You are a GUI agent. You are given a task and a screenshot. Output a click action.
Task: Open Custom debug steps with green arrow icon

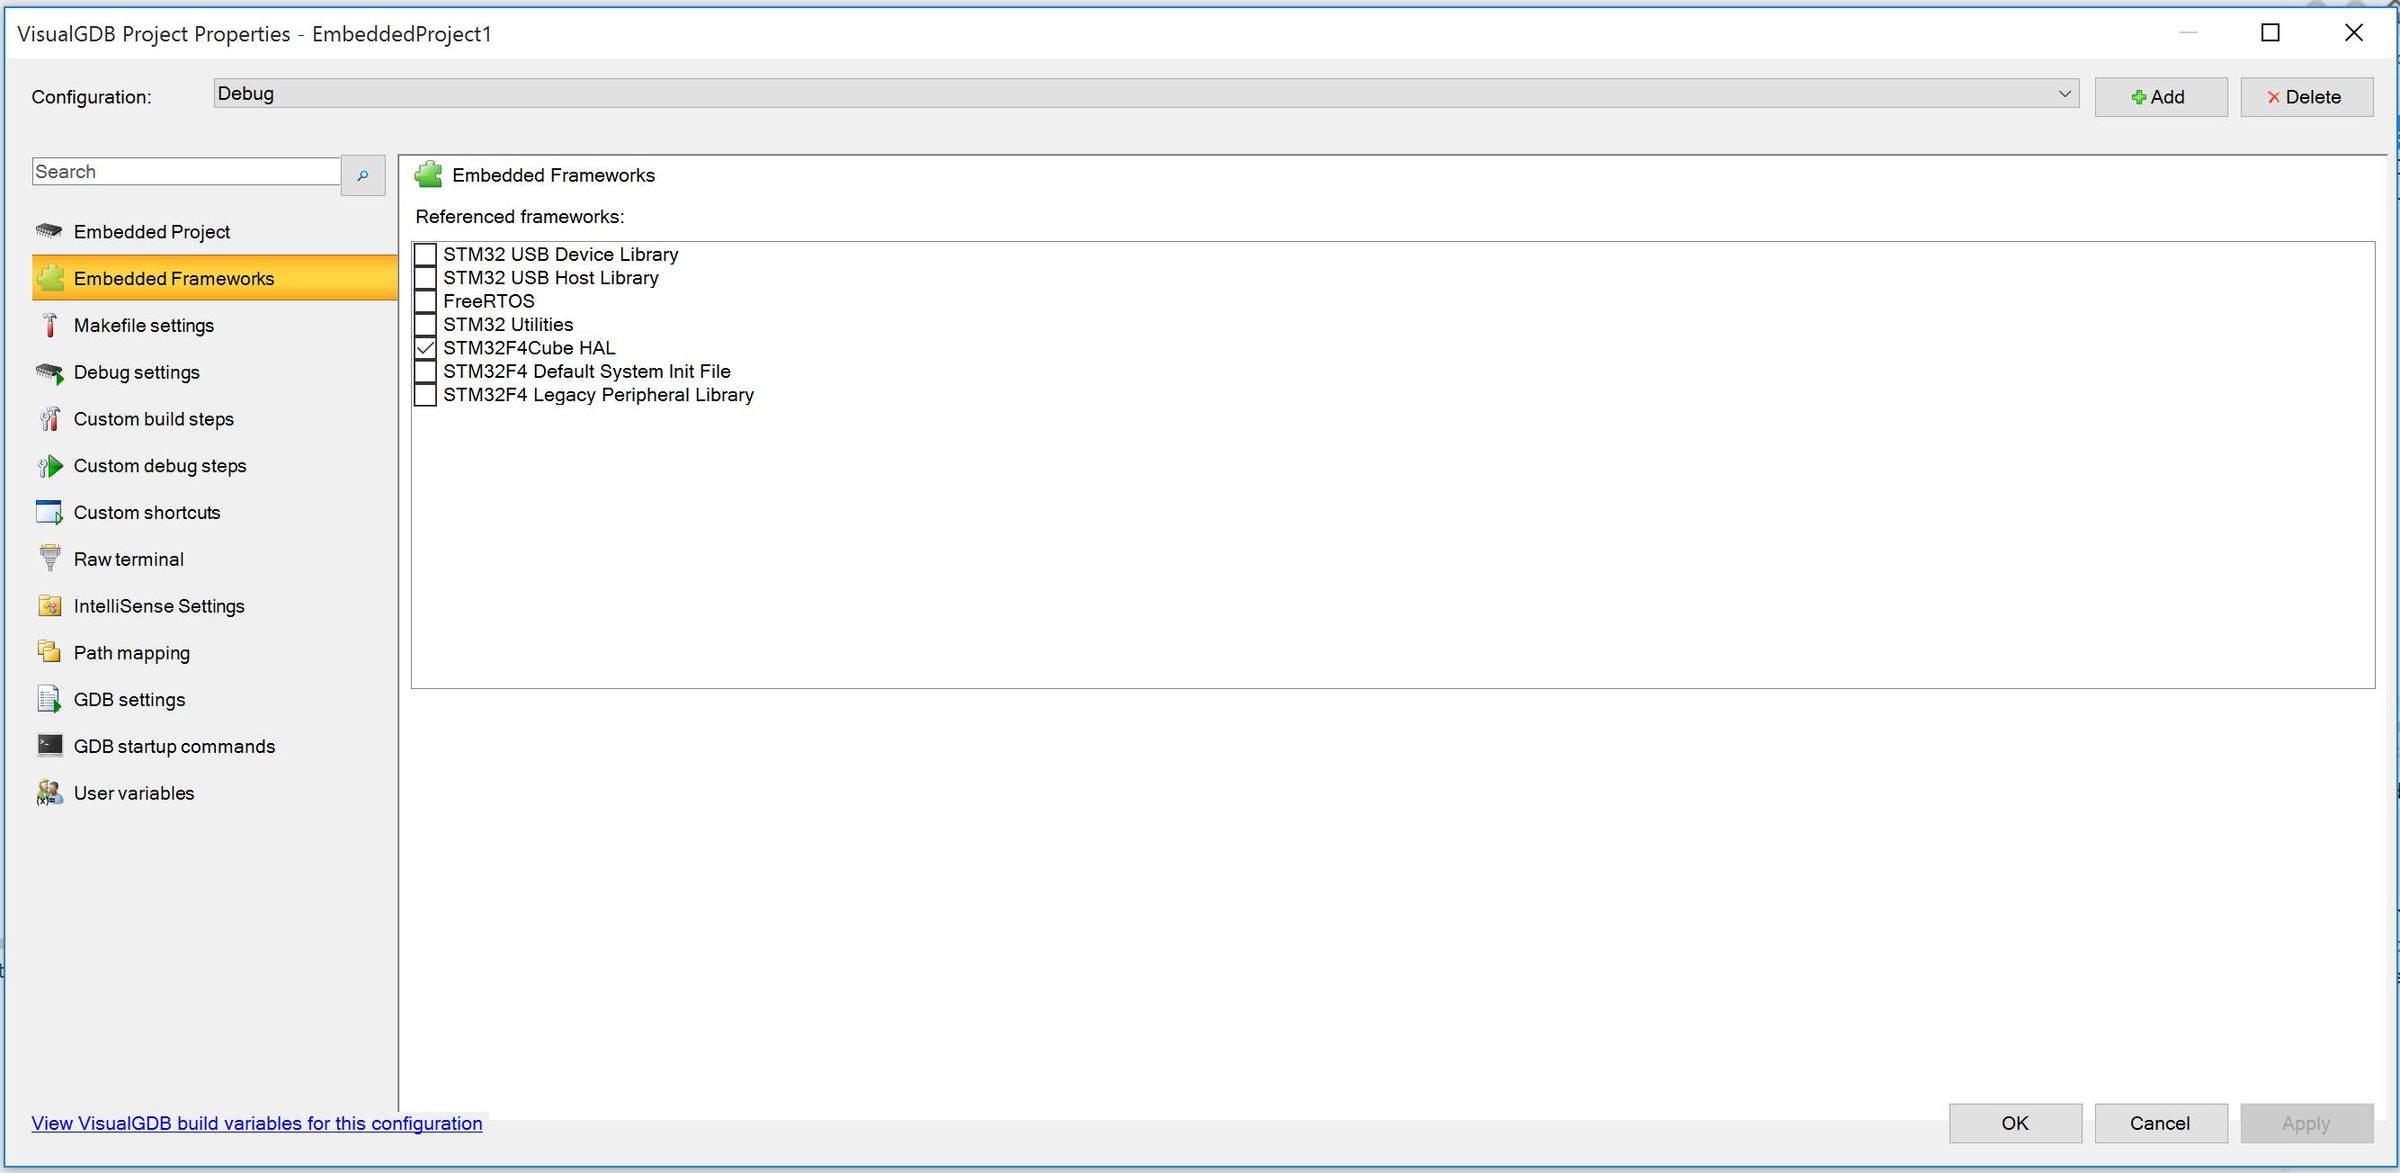(x=48, y=465)
